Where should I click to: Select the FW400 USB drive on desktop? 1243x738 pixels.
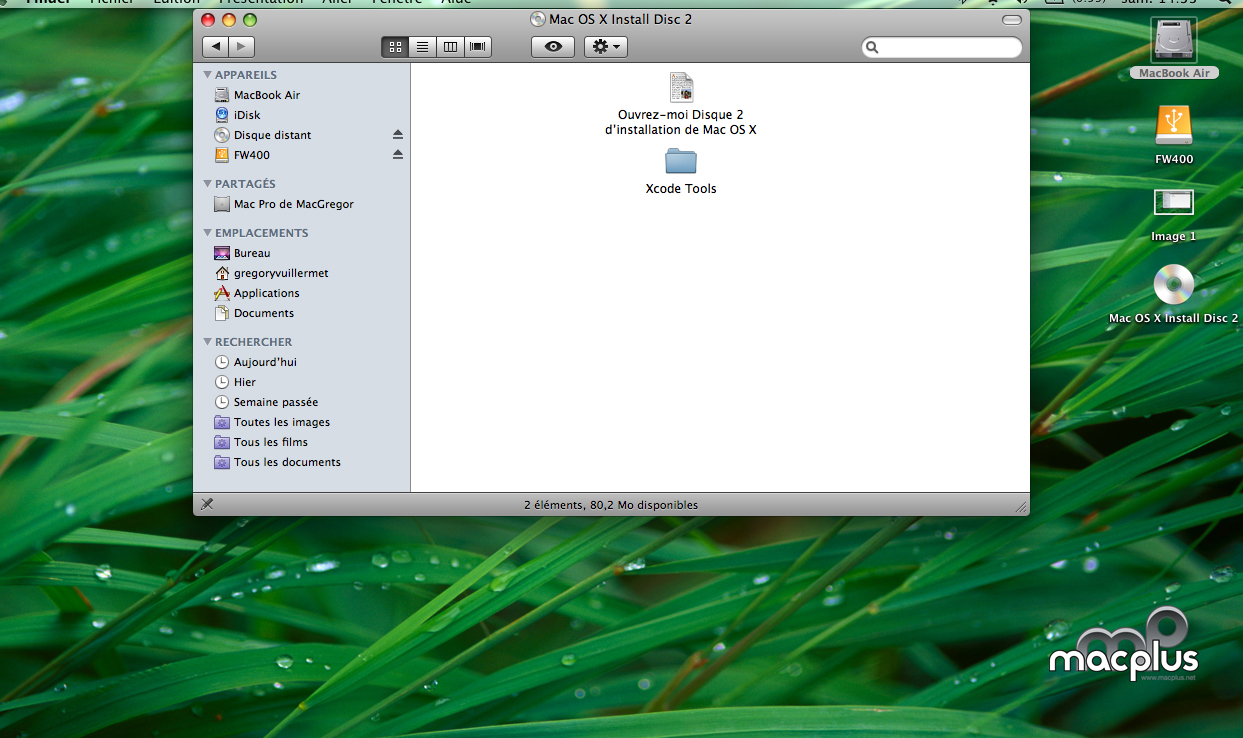[x=1174, y=126]
